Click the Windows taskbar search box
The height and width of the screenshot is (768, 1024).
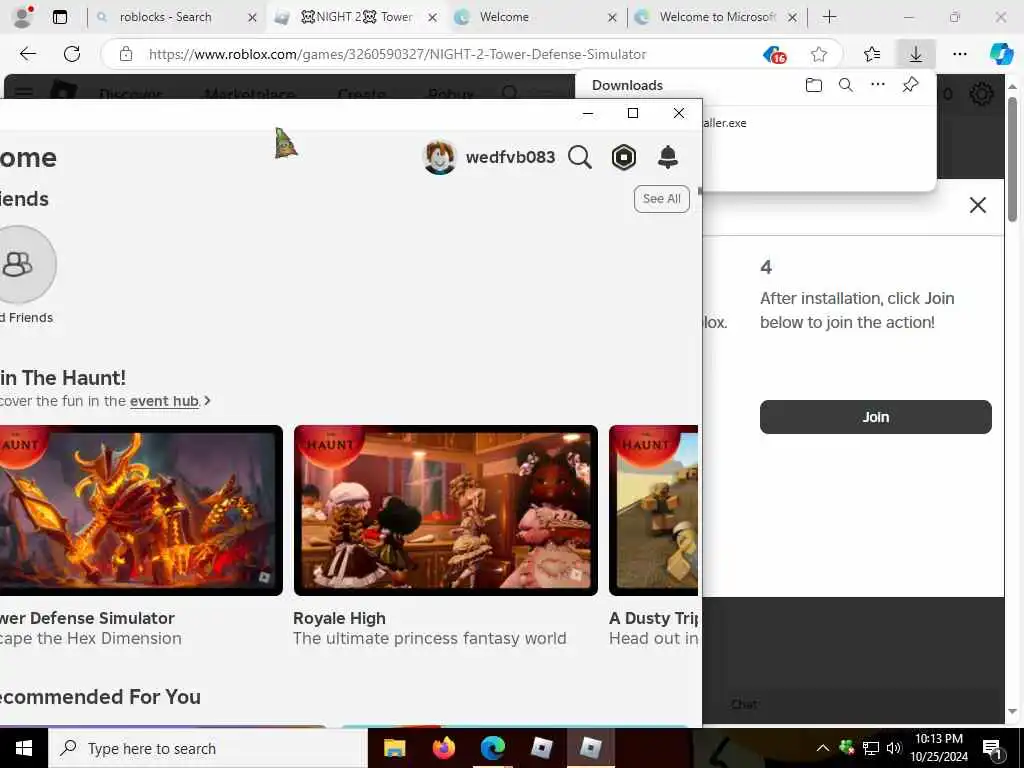point(208,748)
